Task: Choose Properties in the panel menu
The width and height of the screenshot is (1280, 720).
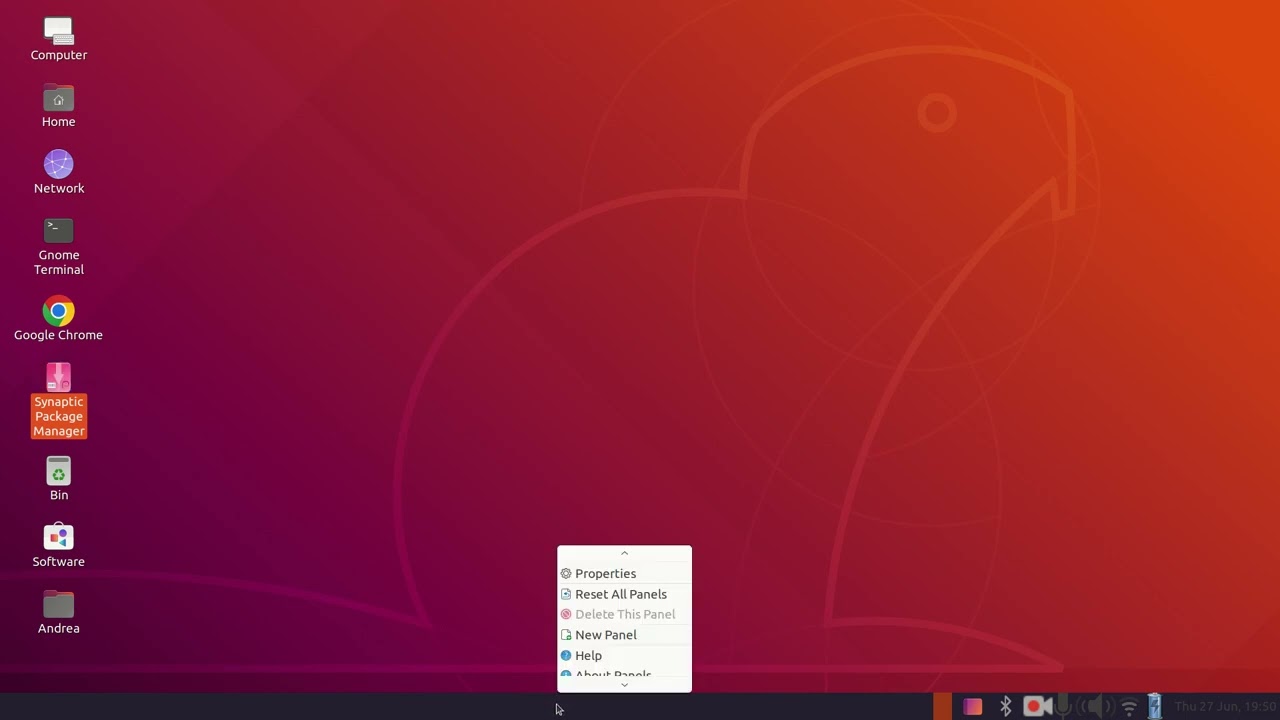Action: pos(624,574)
